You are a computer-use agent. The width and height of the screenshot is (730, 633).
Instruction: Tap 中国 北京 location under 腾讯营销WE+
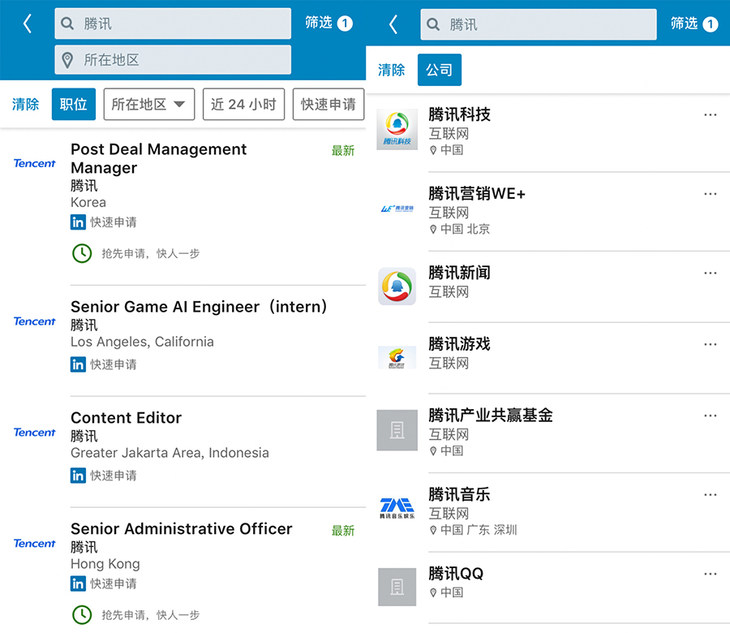point(460,229)
